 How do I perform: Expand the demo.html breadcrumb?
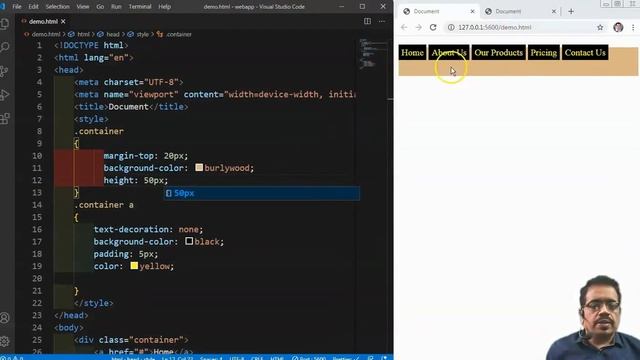(x=46, y=34)
